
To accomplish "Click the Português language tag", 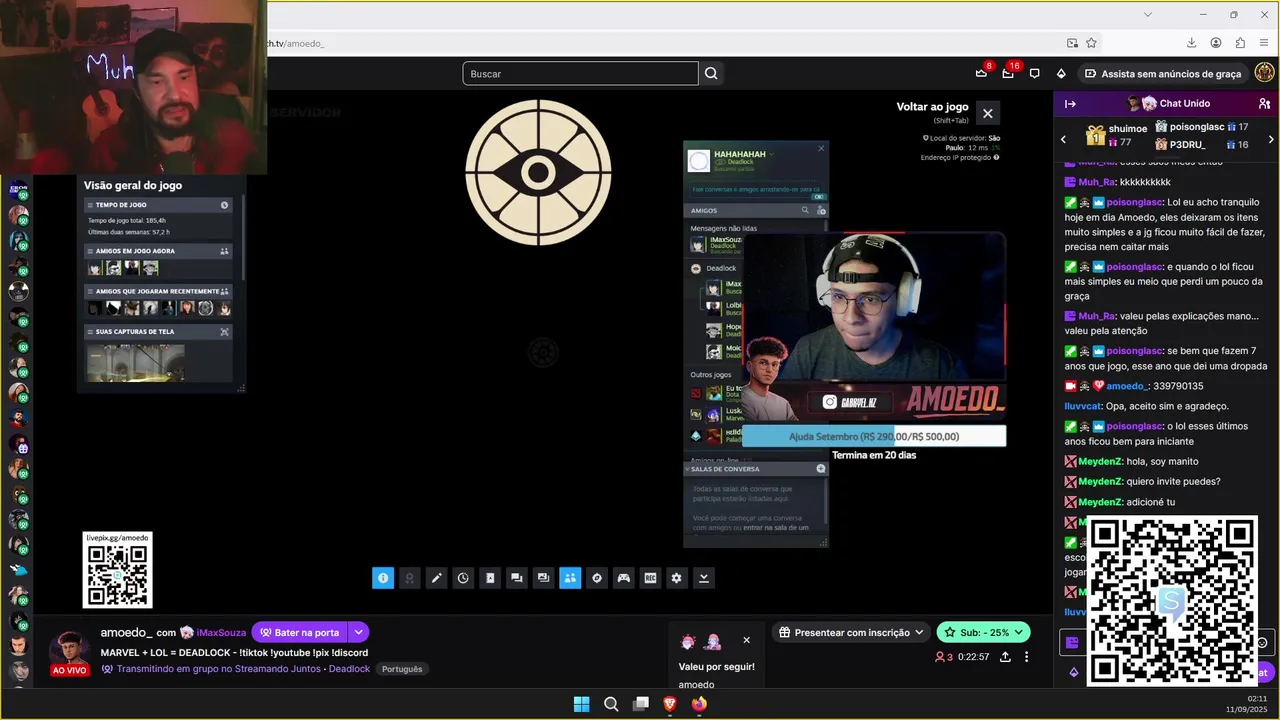I will 402,669.
